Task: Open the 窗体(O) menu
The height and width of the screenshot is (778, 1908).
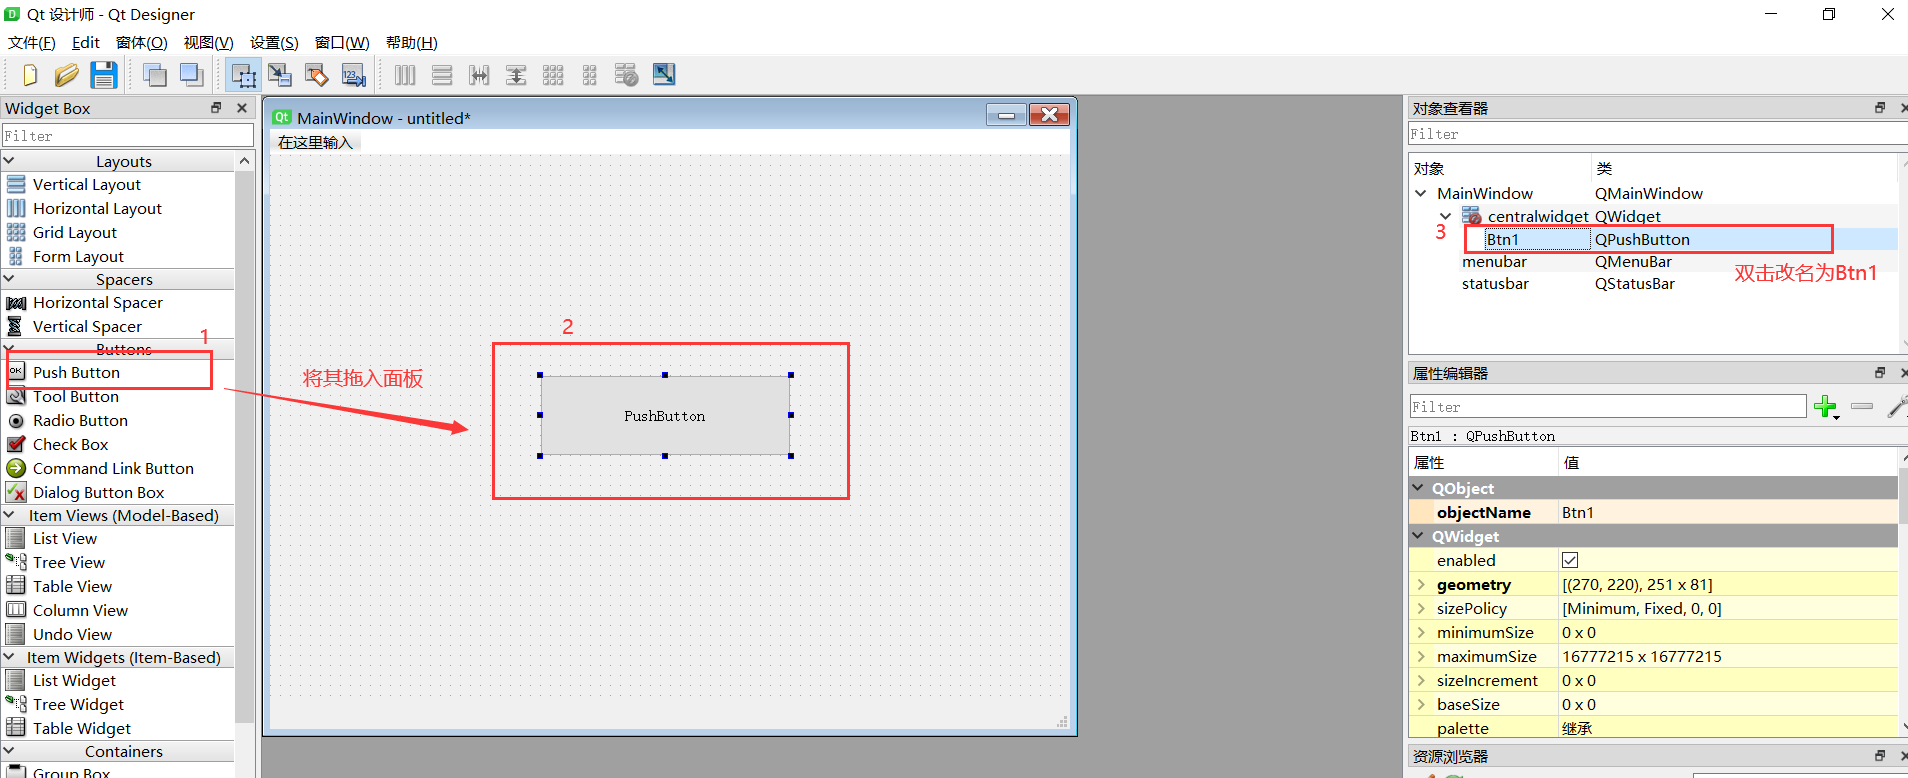Action: coord(142,42)
